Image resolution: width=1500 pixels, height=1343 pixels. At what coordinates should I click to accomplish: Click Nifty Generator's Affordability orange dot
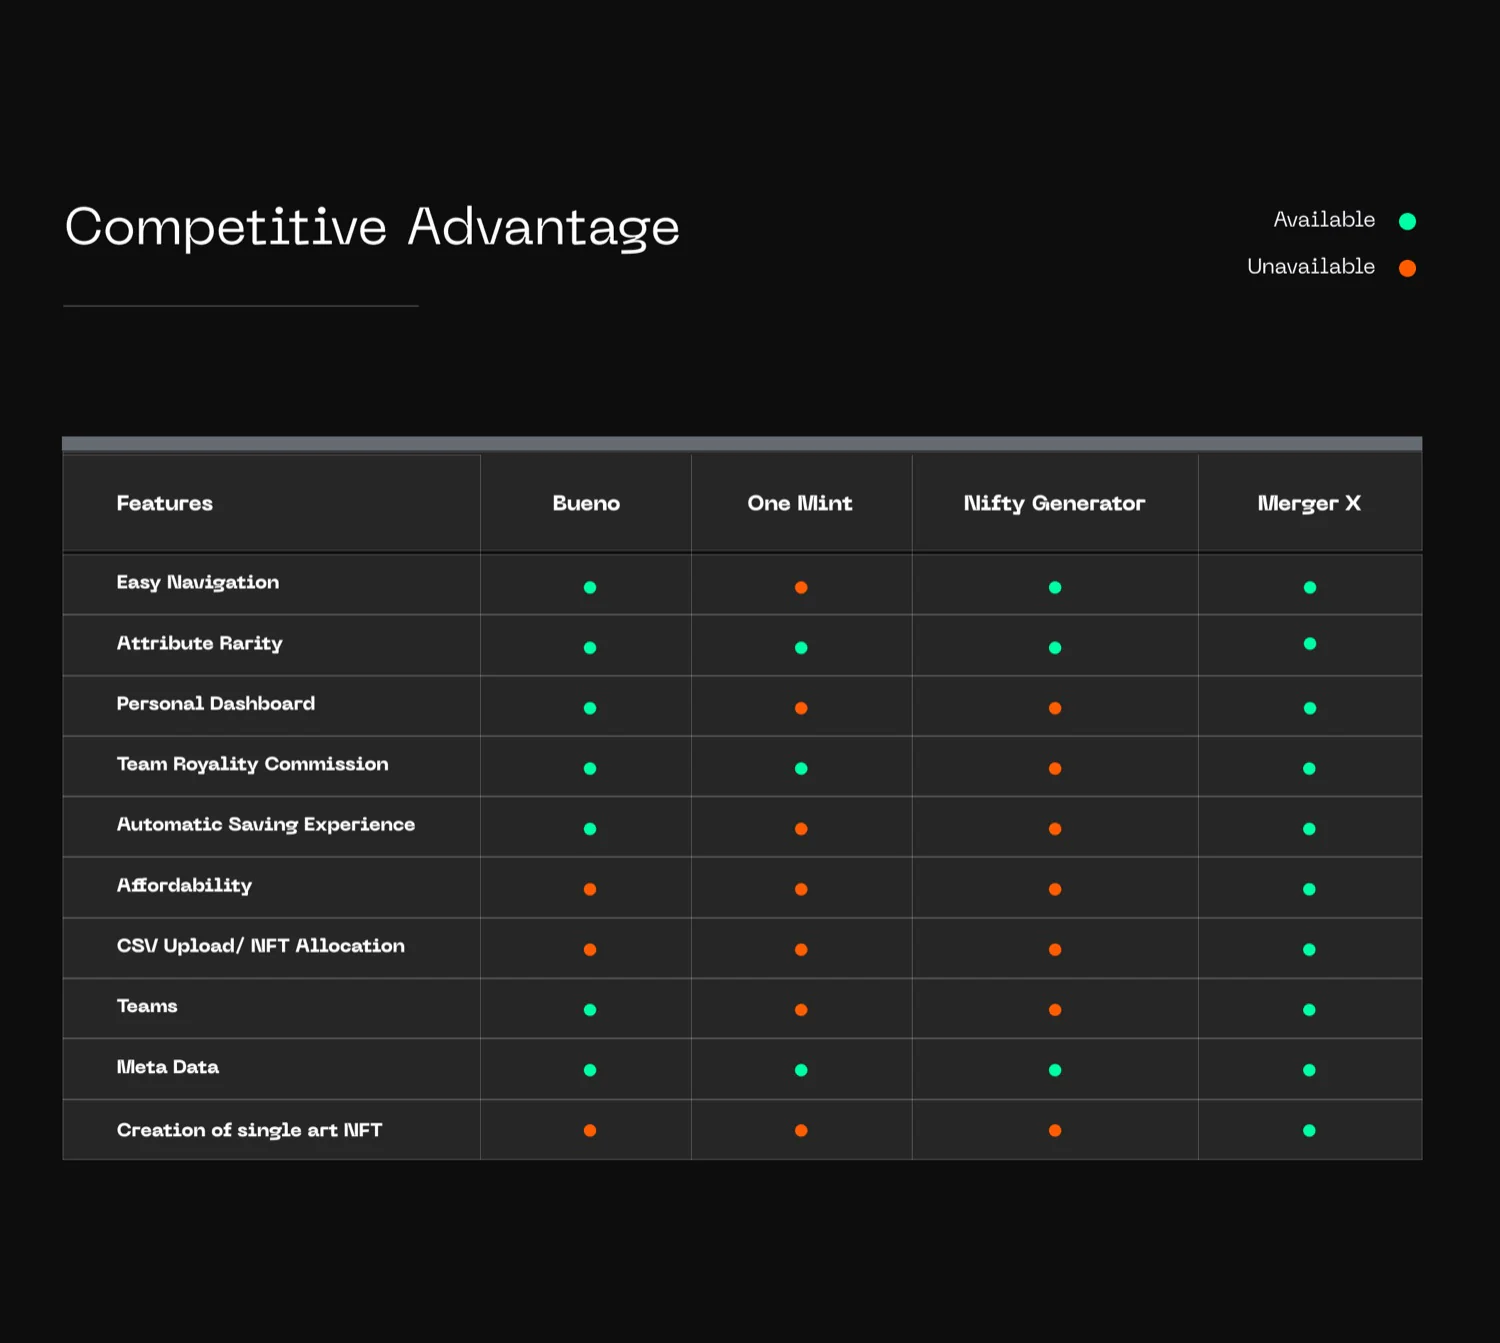pos(1055,889)
